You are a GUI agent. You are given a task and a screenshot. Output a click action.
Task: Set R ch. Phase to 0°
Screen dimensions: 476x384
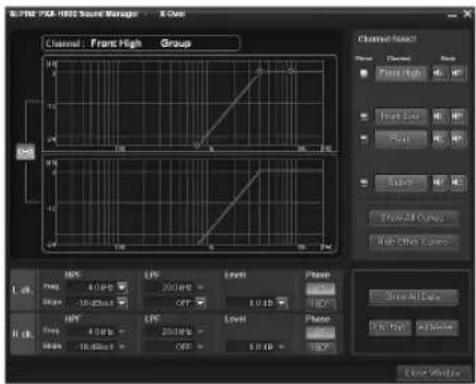(320, 332)
